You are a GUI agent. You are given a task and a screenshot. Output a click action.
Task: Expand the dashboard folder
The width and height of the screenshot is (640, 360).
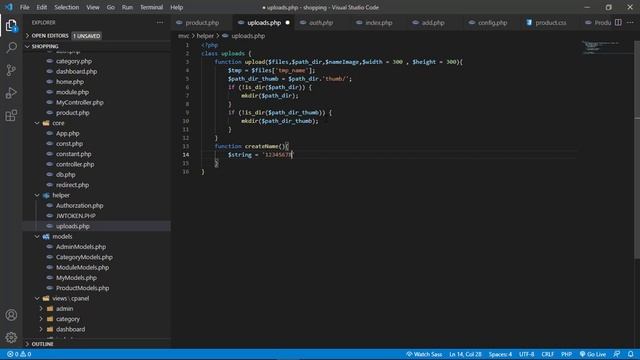coord(70,329)
